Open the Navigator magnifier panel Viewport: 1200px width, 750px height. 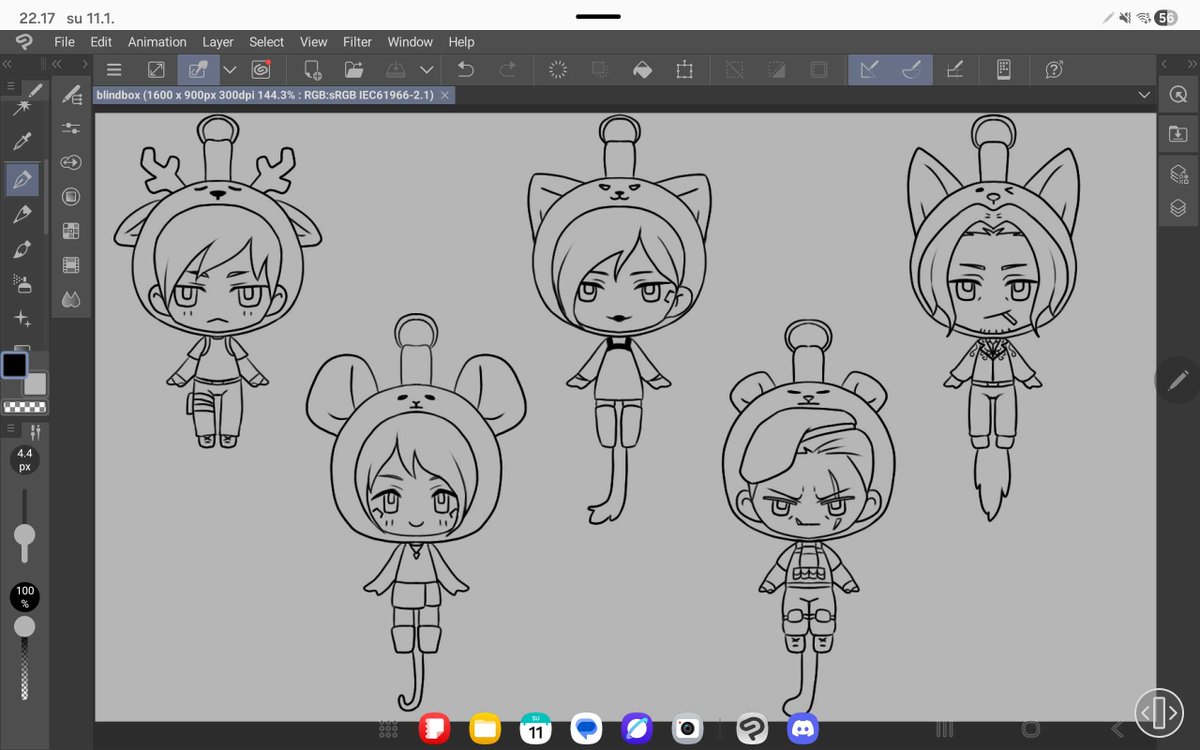click(1179, 95)
